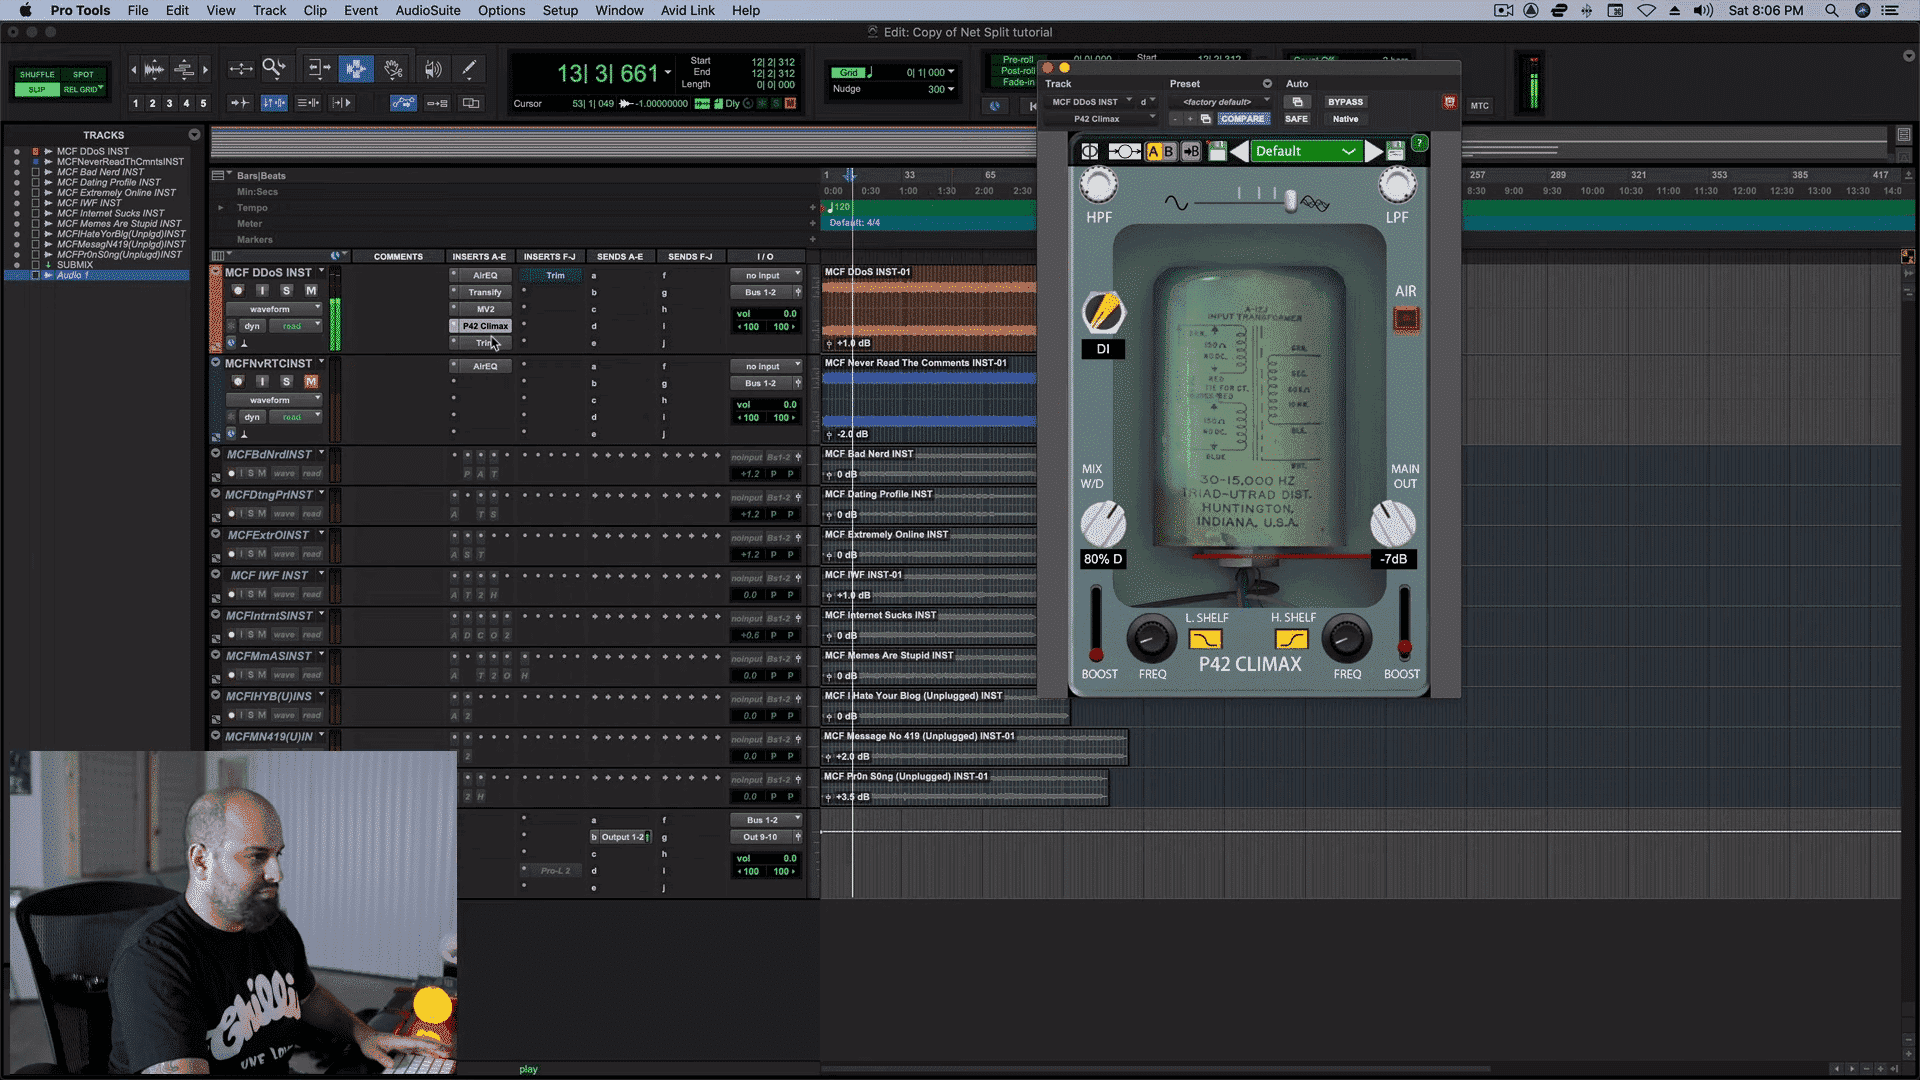Select the Grabber hand tool
The width and height of the screenshot is (1920, 1080).
coord(393,69)
